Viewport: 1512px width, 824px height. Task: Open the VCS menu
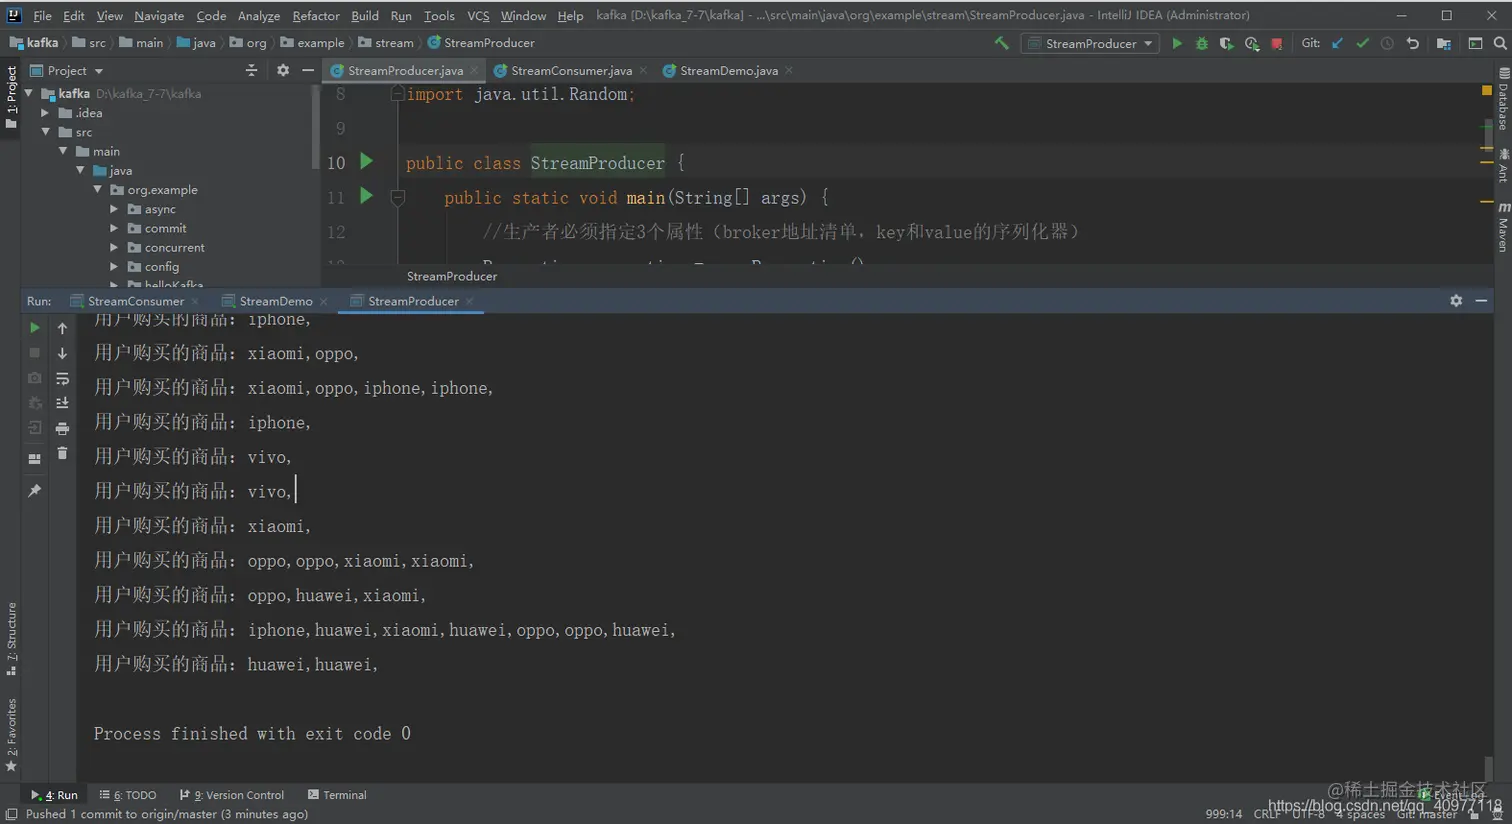click(478, 15)
